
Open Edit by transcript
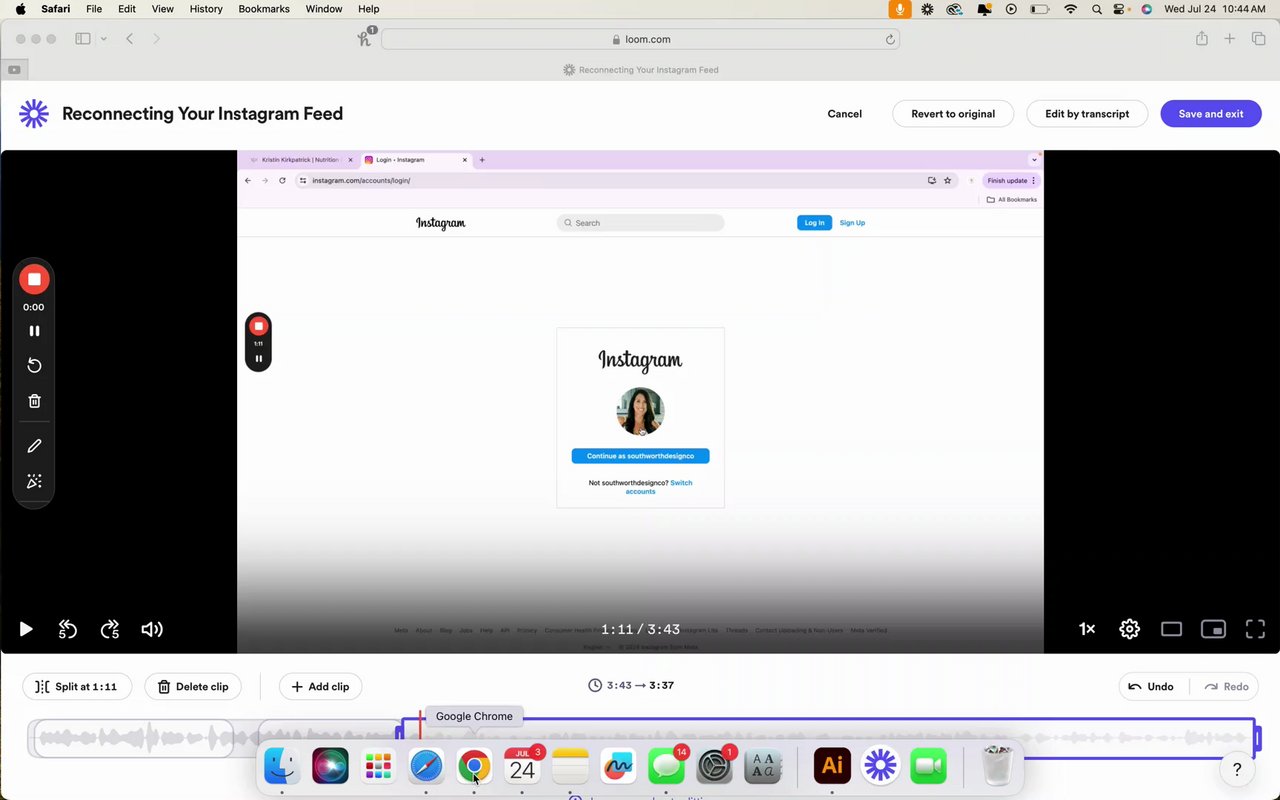click(1087, 114)
